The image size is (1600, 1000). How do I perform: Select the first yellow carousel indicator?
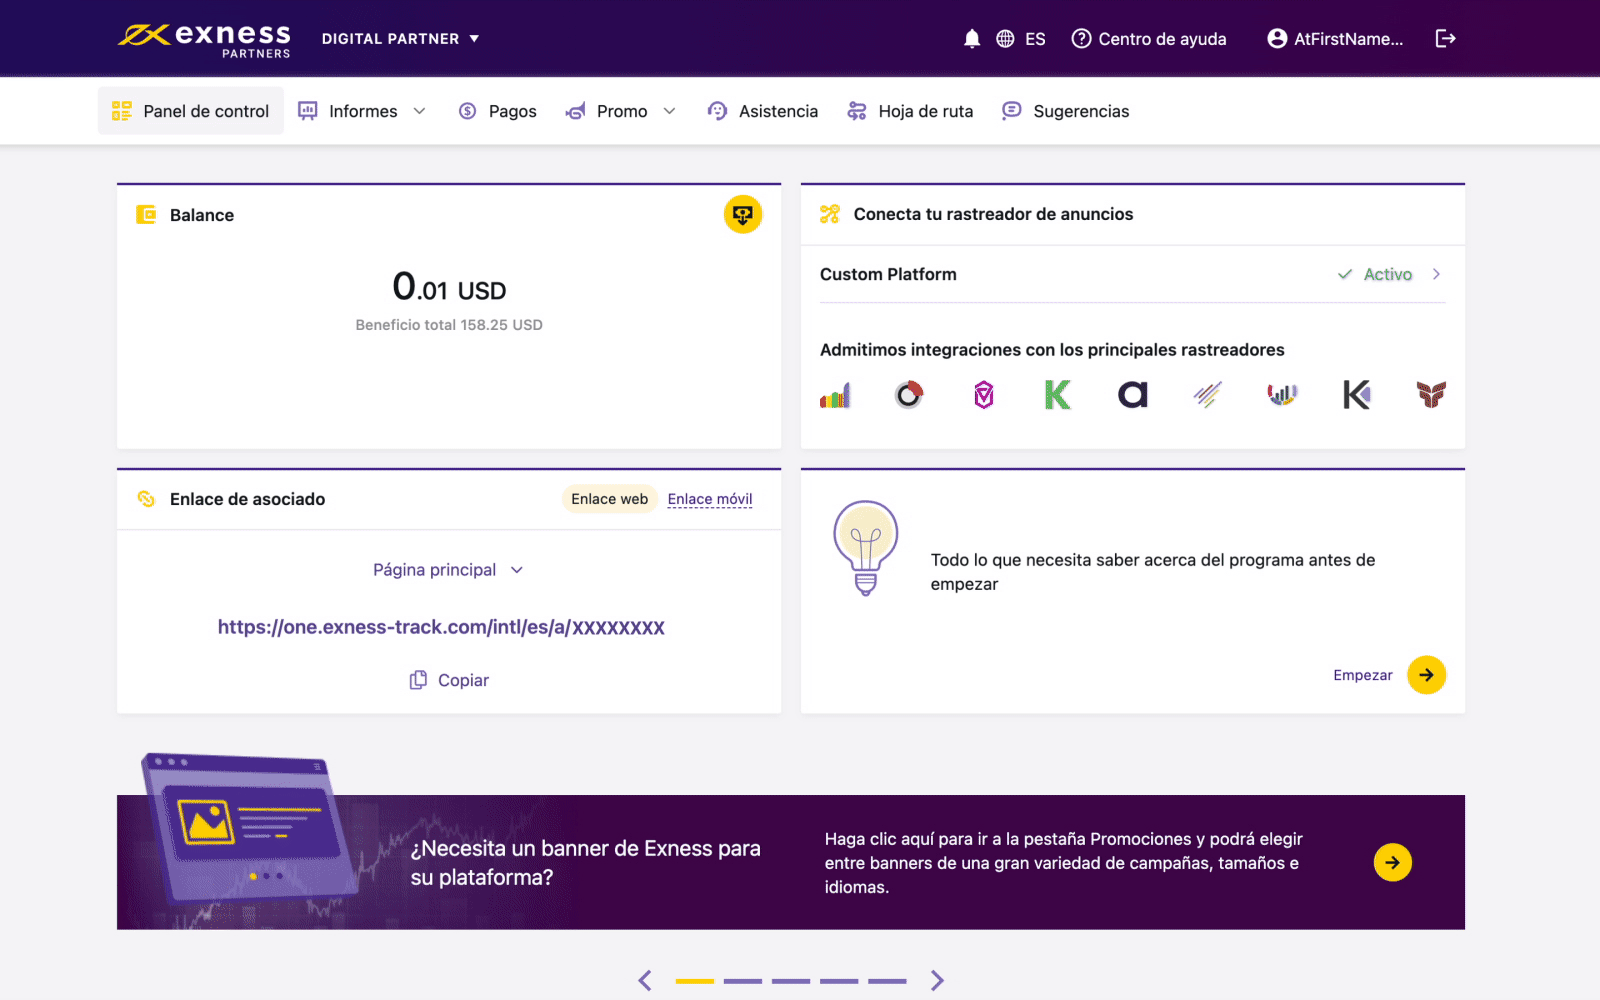pyautogui.click(x=695, y=981)
